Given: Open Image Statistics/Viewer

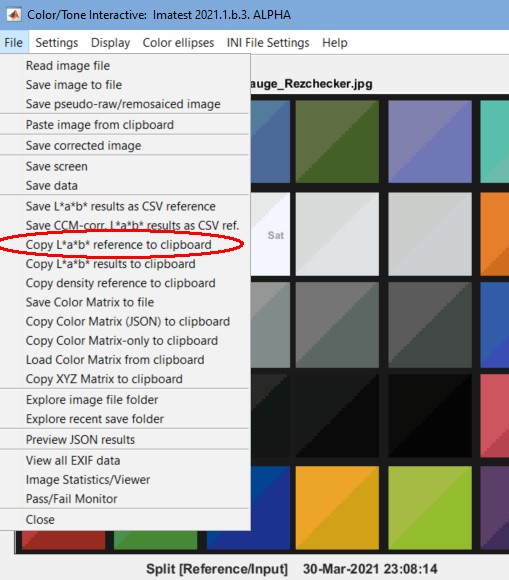Looking at the screenshot, I should point(125,480).
